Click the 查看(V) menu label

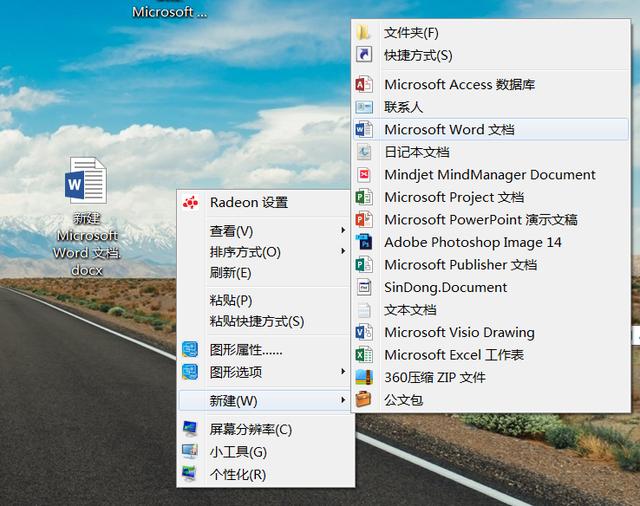(231, 231)
